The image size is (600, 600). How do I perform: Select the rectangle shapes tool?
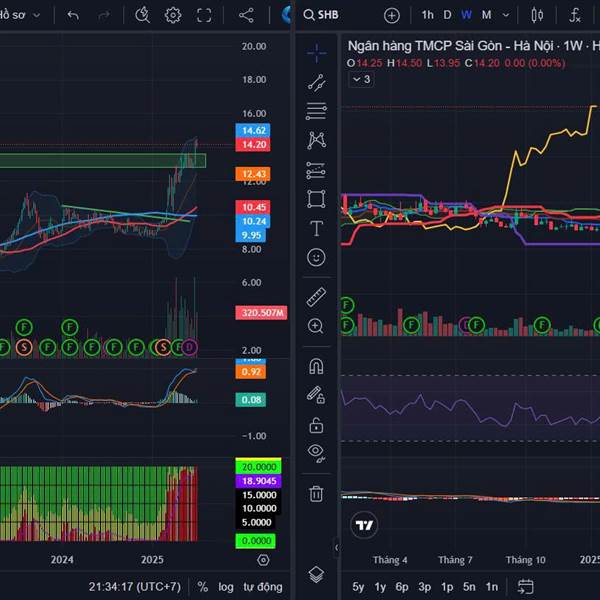[x=316, y=199]
